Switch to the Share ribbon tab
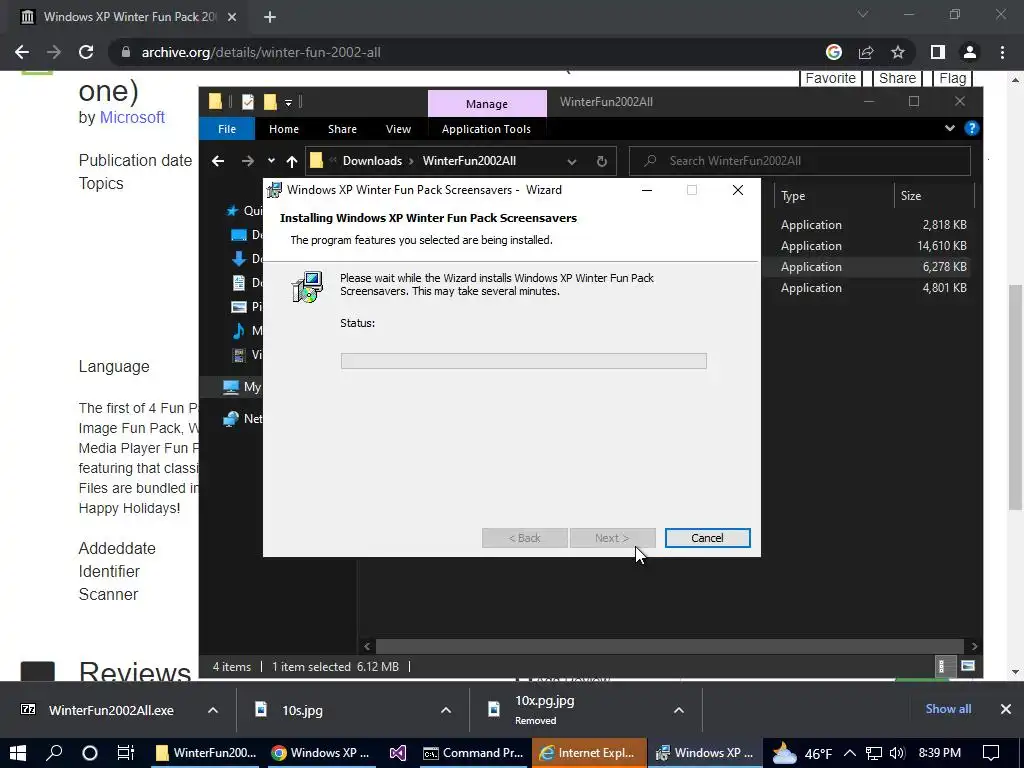Image resolution: width=1024 pixels, height=768 pixels. click(342, 129)
